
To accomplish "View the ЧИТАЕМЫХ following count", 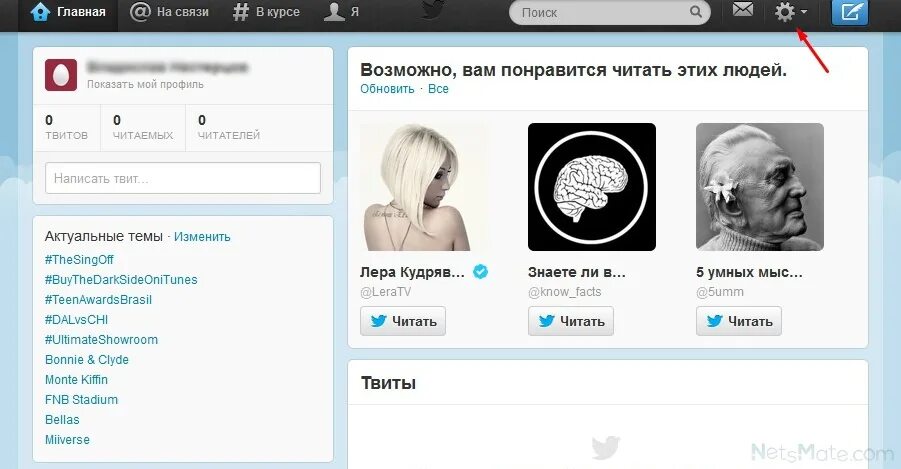I will [143, 128].
